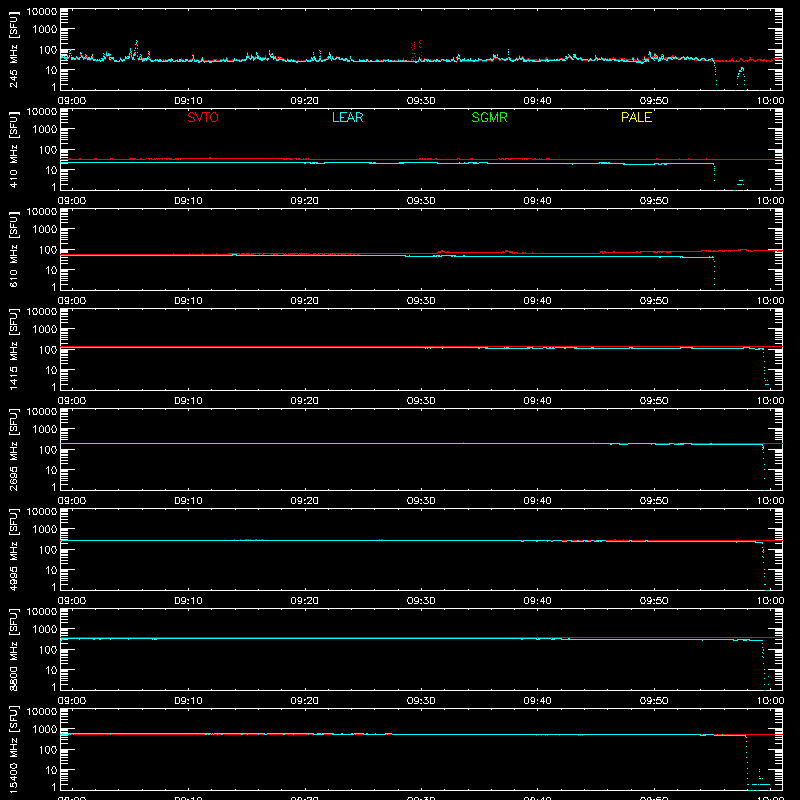Click the 1000 tick label on 15400 MHz axis
Image resolution: width=800 pixels, height=800 pixels.
tap(45, 729)
